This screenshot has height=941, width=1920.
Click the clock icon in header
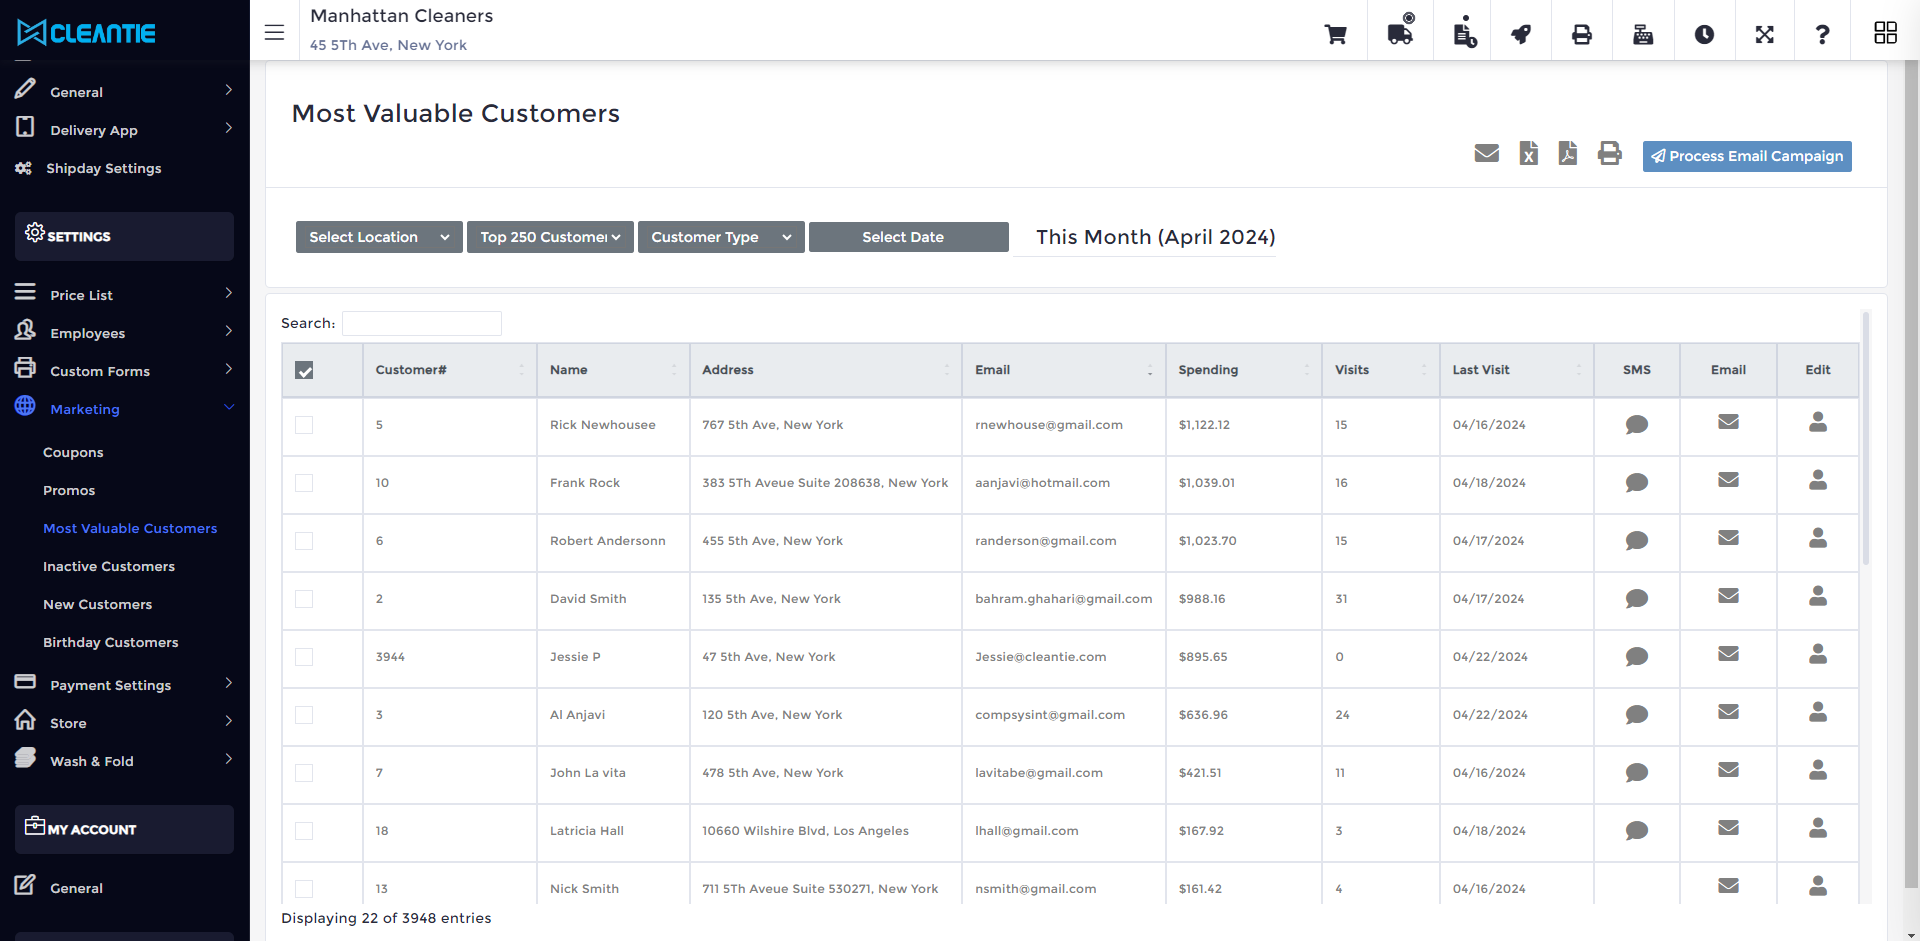1704,34
